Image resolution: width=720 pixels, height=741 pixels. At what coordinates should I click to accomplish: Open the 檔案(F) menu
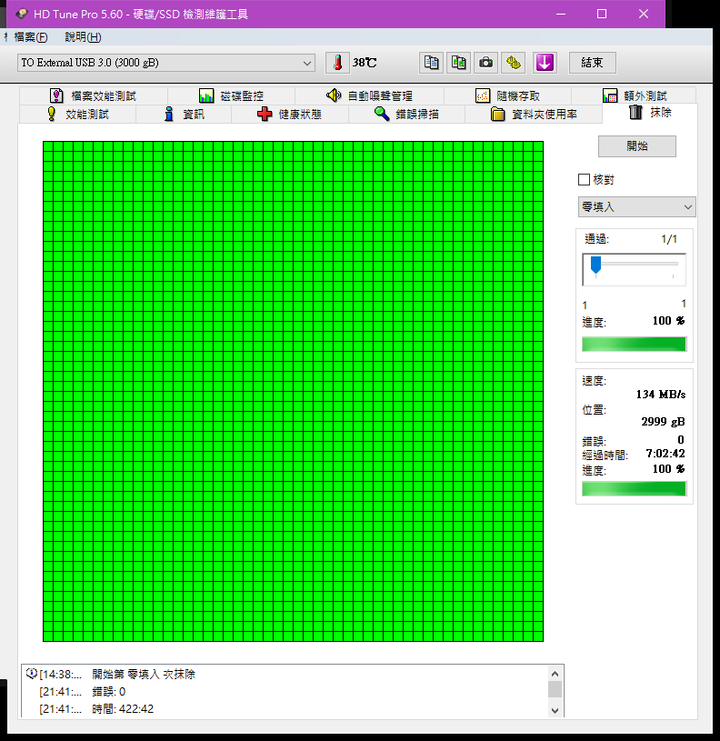31,37
